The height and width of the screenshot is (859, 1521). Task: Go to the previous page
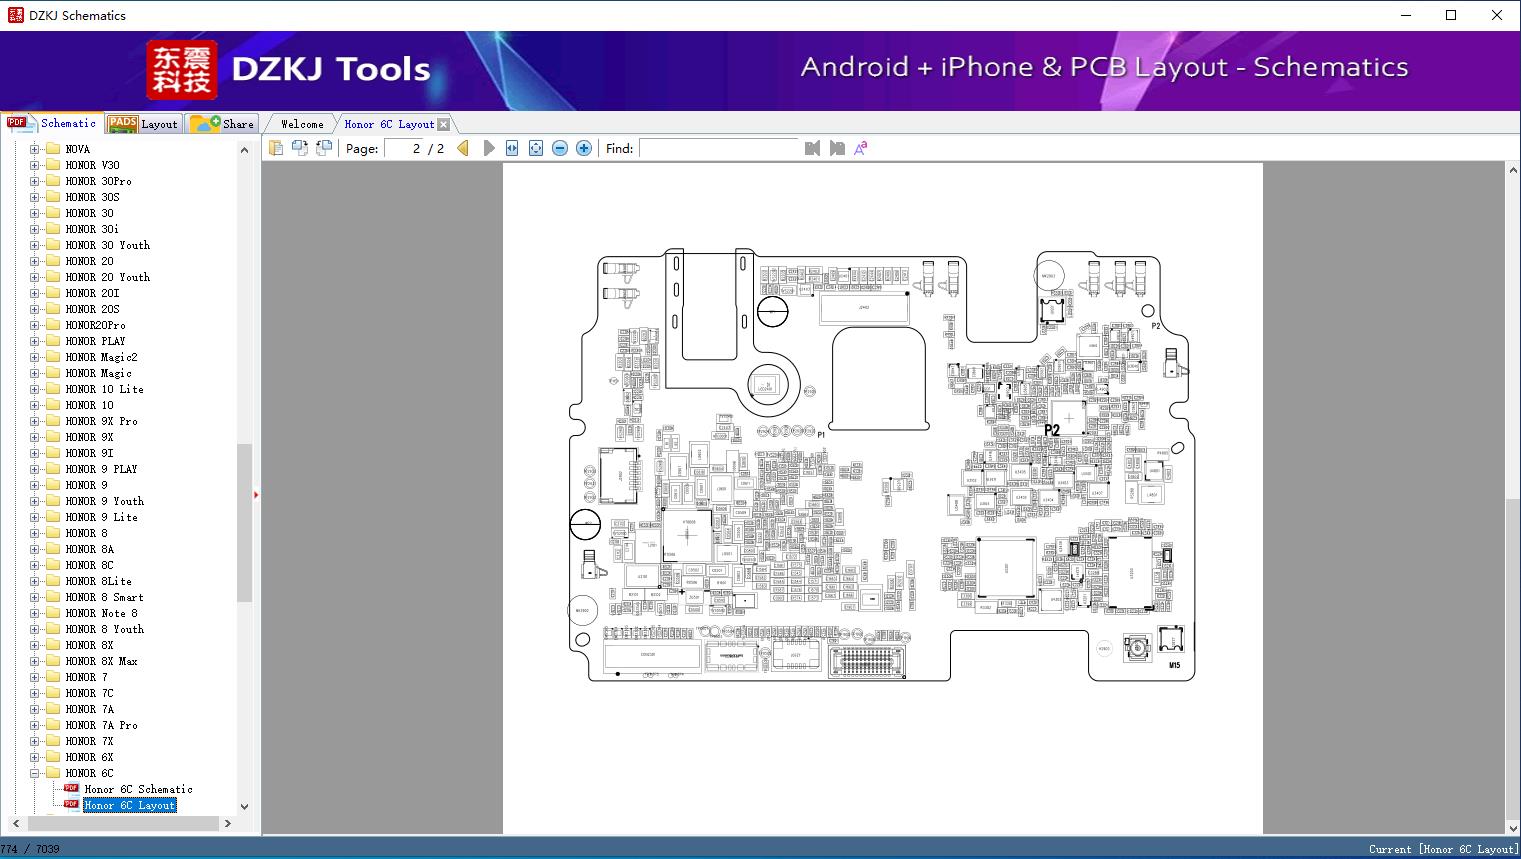coord(463,148)
